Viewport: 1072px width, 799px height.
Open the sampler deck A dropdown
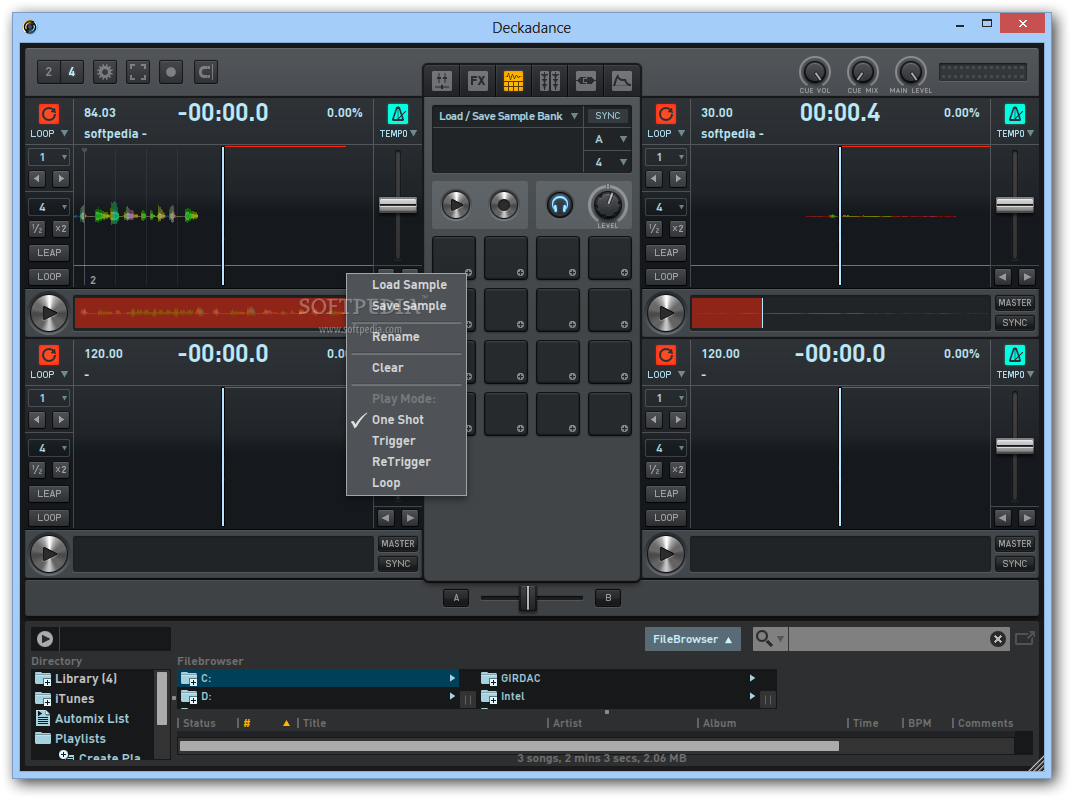point(607,139)
